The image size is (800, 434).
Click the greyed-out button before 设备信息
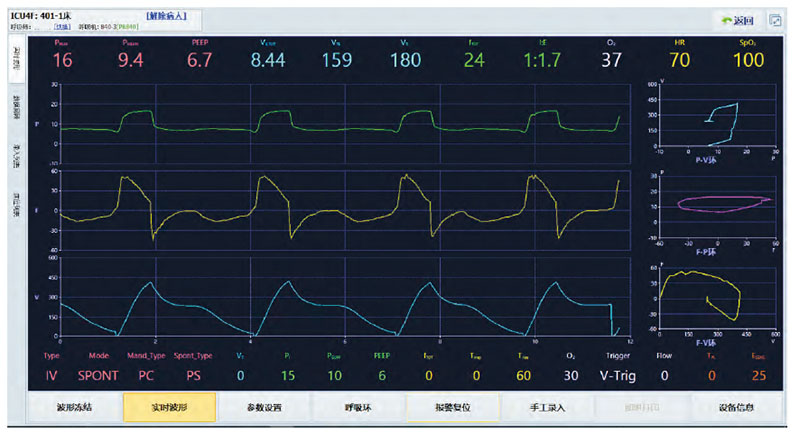[x=642, y=407]
